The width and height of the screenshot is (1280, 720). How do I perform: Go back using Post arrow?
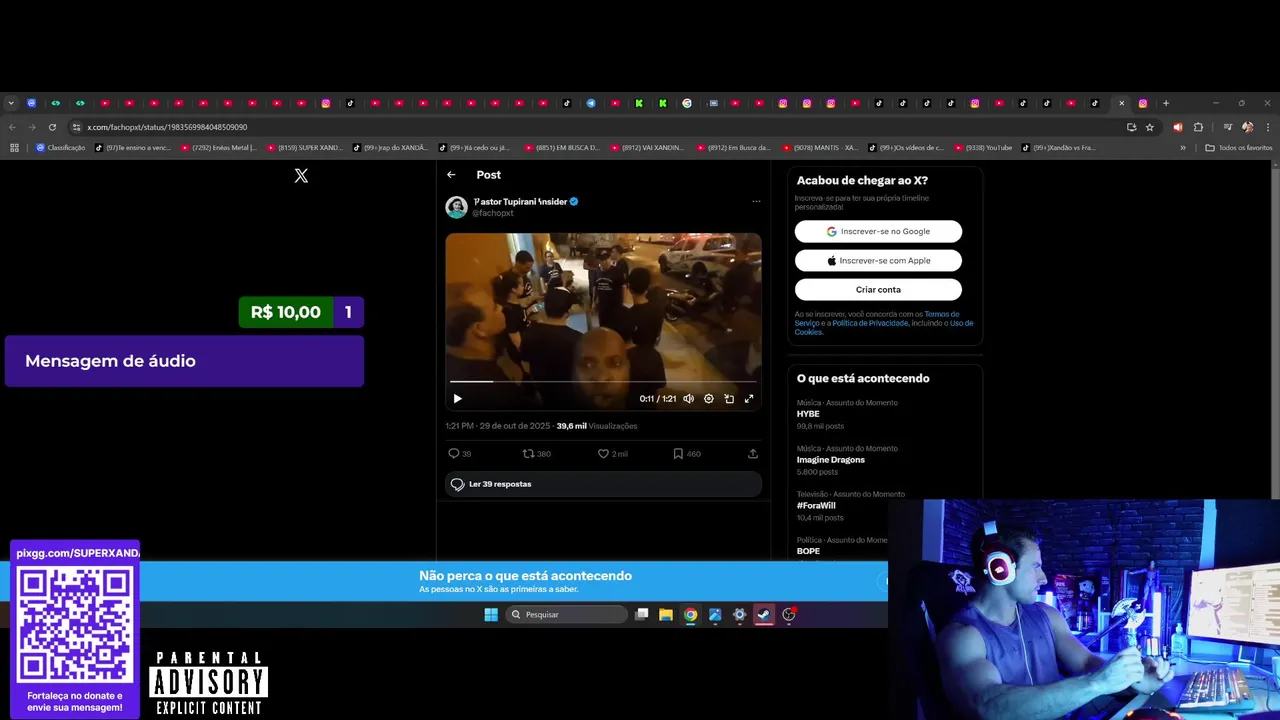(451, 174)
